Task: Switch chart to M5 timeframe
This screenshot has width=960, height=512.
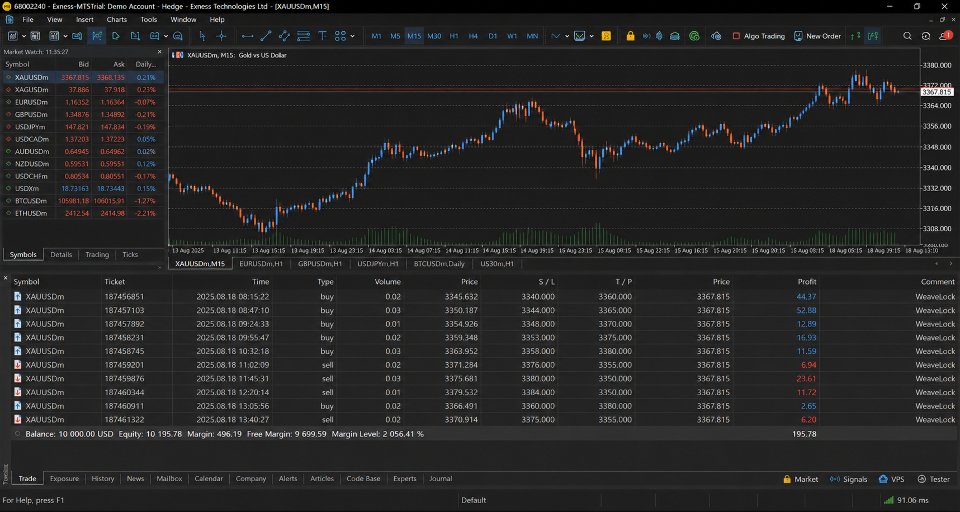Action: pyautogui.click(x=395, y=36)
